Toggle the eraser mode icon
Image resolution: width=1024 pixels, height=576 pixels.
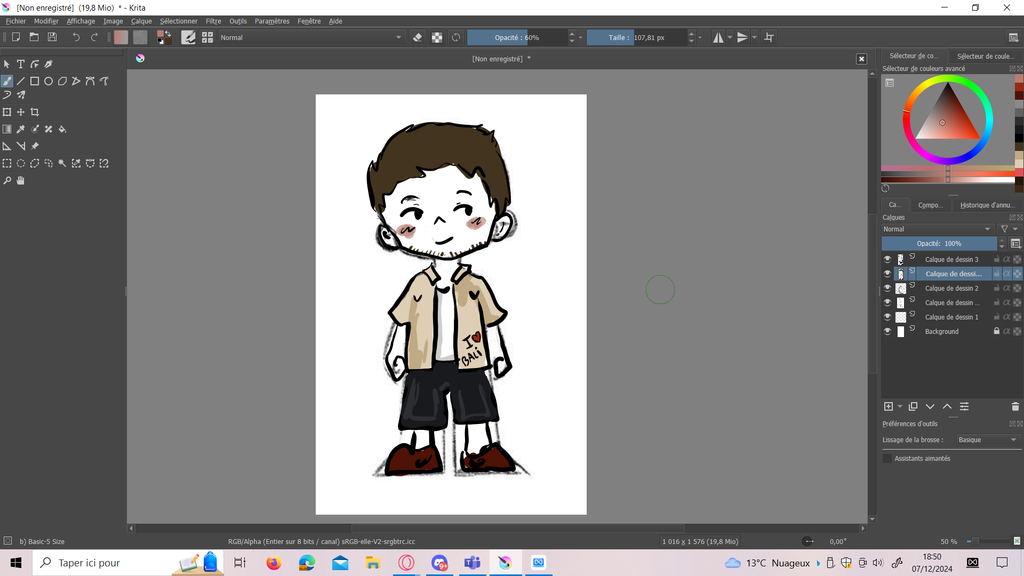(x=417, y=38)
